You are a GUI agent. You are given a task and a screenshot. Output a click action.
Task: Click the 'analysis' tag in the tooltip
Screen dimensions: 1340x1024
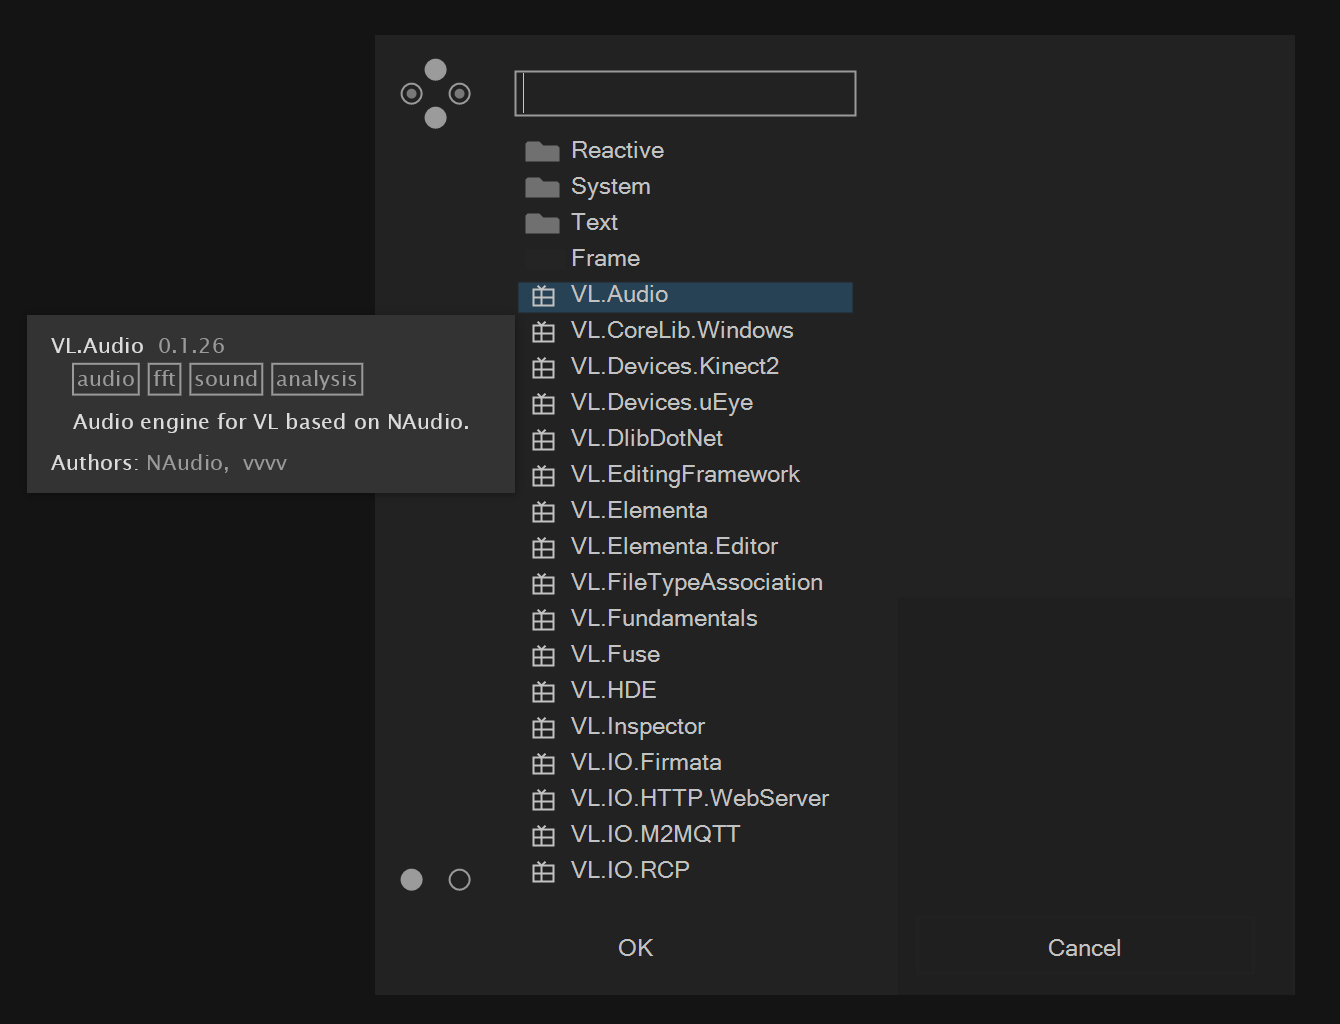pyautogui.click(x=317, y=379)
